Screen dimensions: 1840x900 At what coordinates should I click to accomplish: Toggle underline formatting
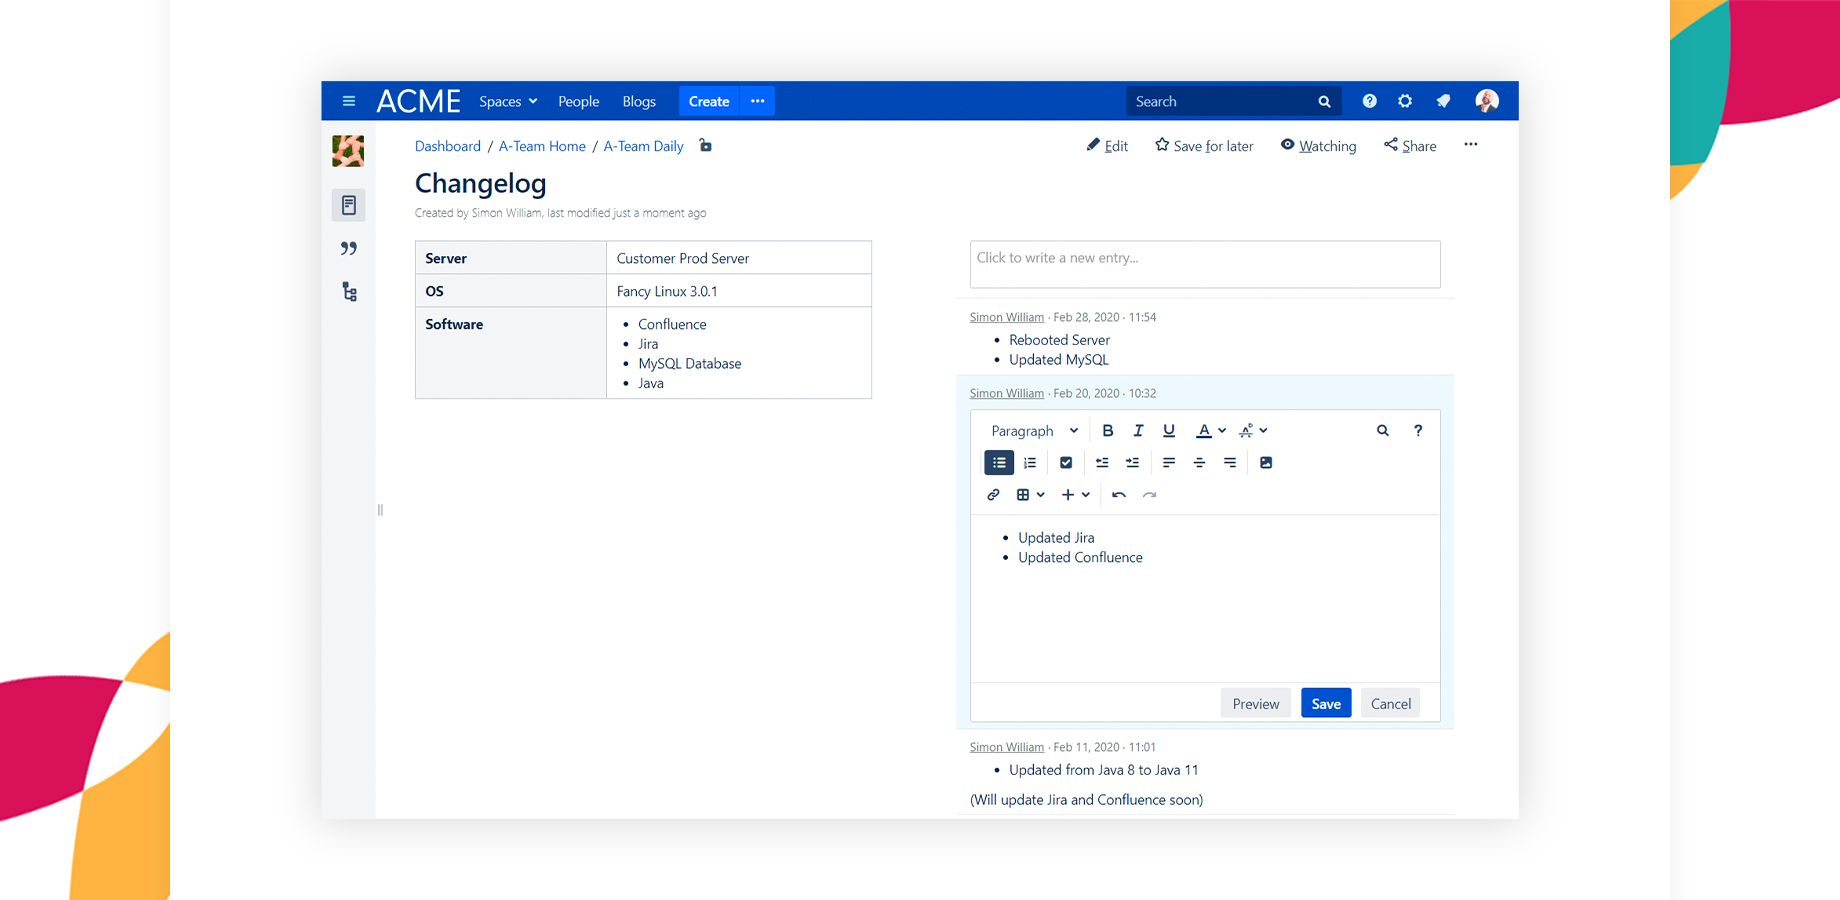tap(1169, 431)
